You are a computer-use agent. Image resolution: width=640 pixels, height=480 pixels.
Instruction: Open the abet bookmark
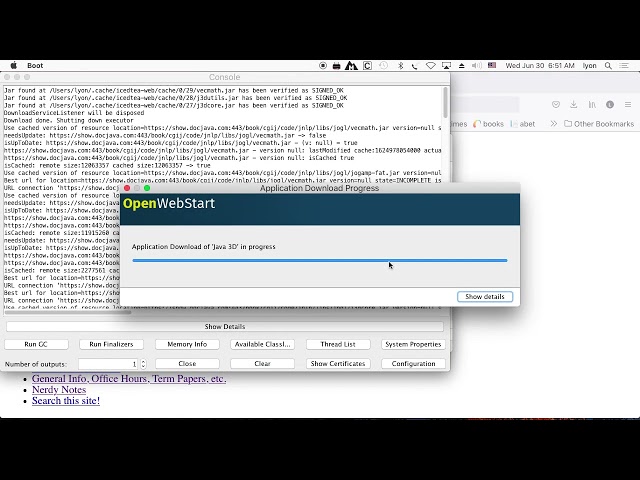point(522,124)
